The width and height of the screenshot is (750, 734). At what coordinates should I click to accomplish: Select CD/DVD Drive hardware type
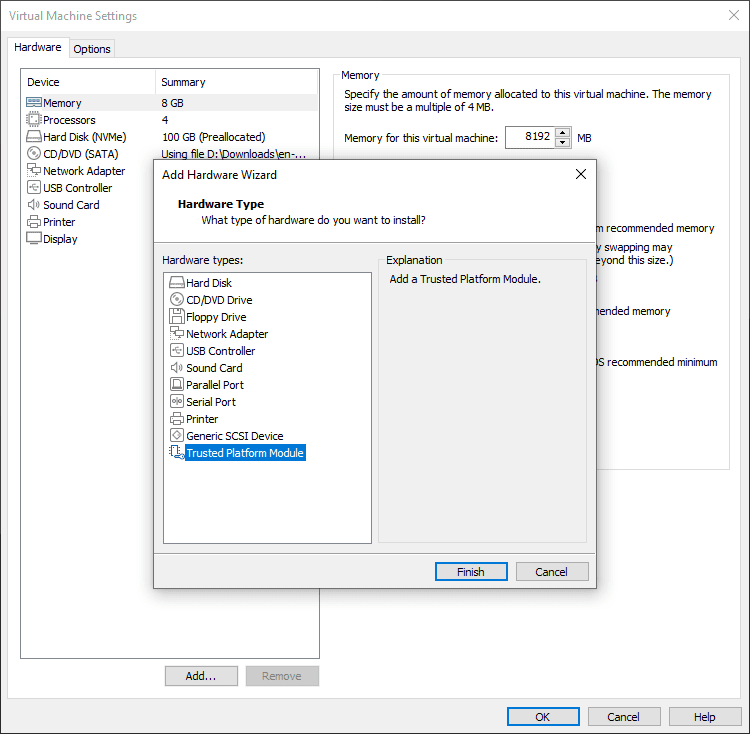tap(219, 300)
